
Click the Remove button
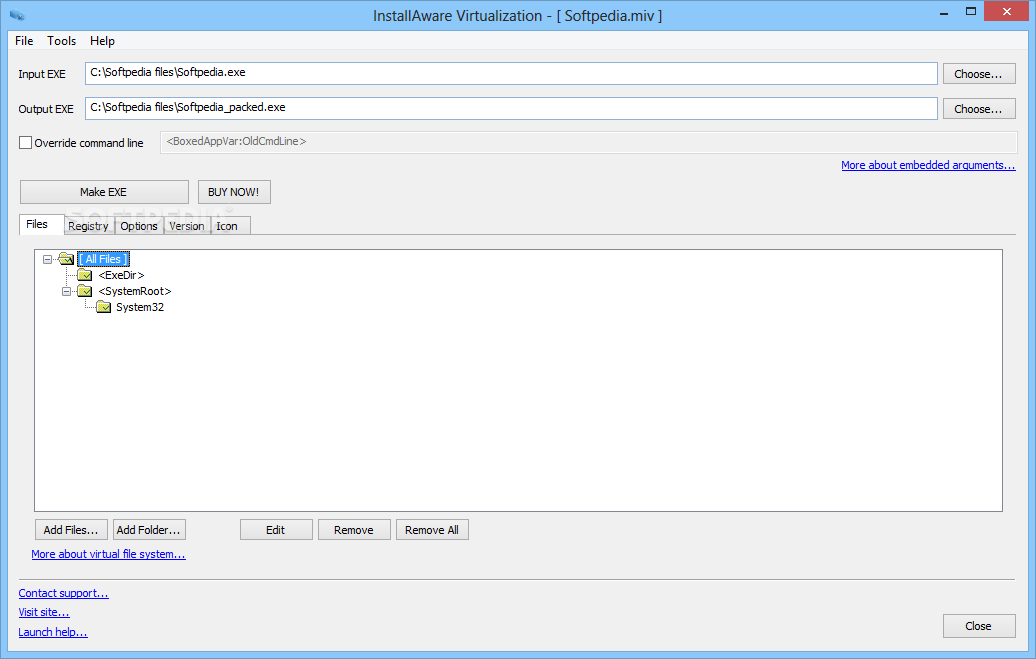click(x=353, y=530)
